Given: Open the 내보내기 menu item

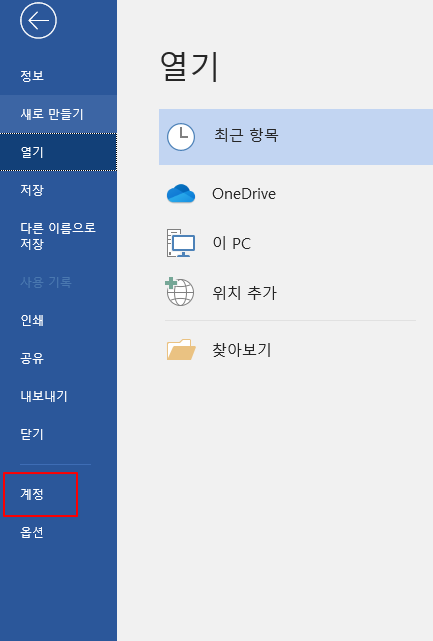Looking at the screenshot, I should [58, 396].
